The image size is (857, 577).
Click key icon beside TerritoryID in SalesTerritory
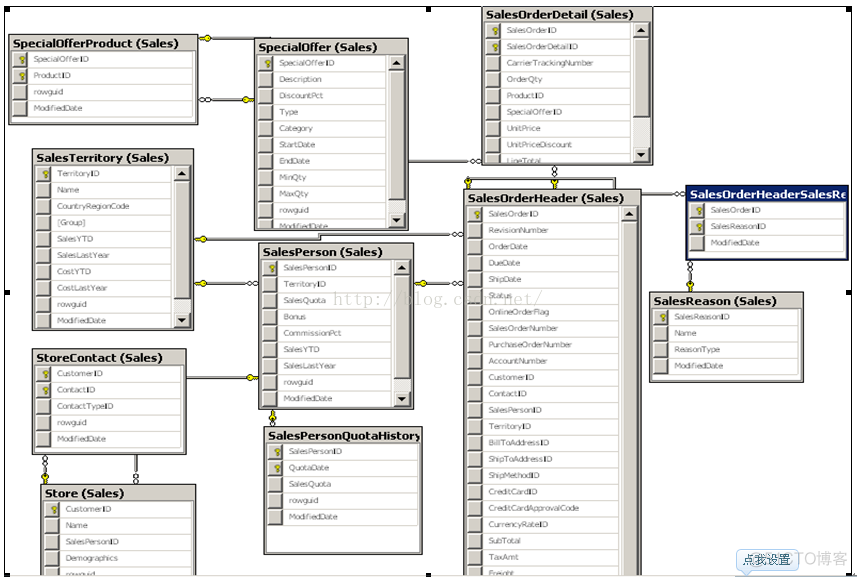[44, 174]
